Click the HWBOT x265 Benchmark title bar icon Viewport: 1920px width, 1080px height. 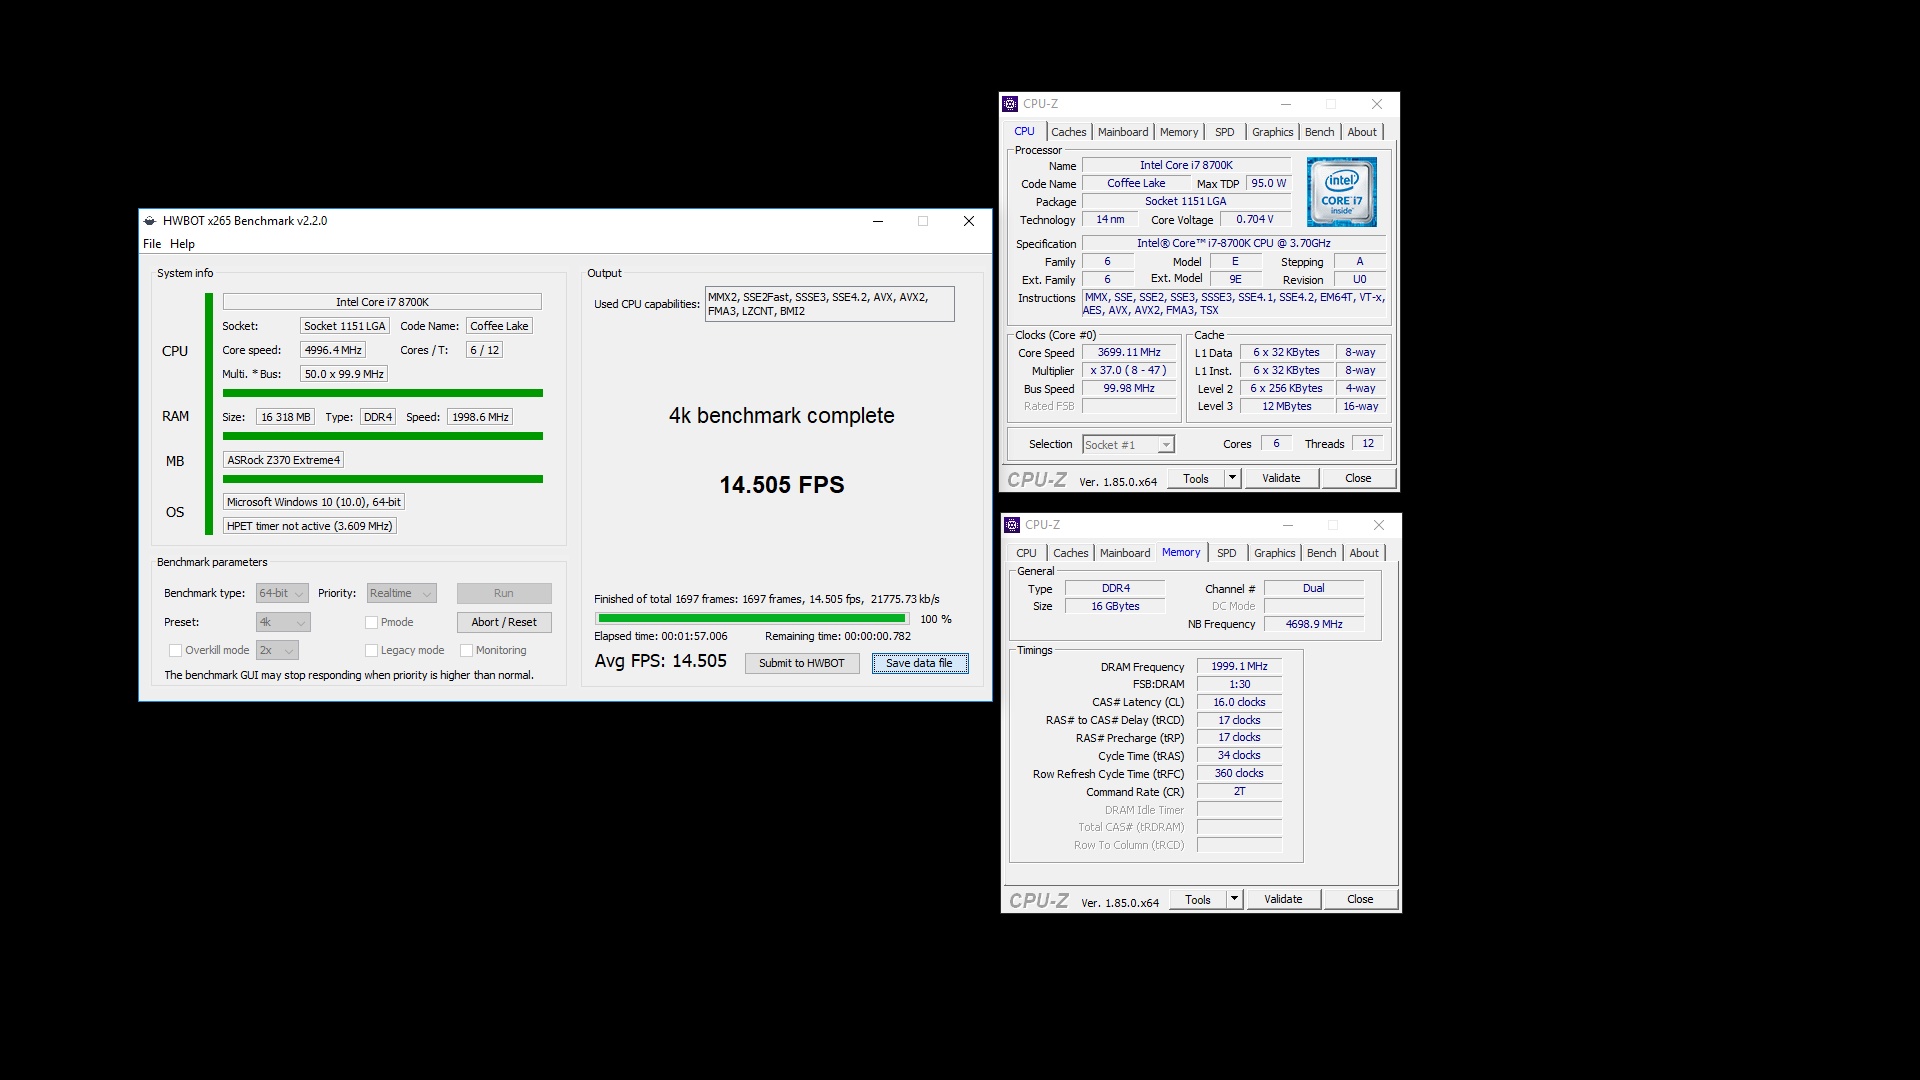pyautogui.click(x=150, y=221)
